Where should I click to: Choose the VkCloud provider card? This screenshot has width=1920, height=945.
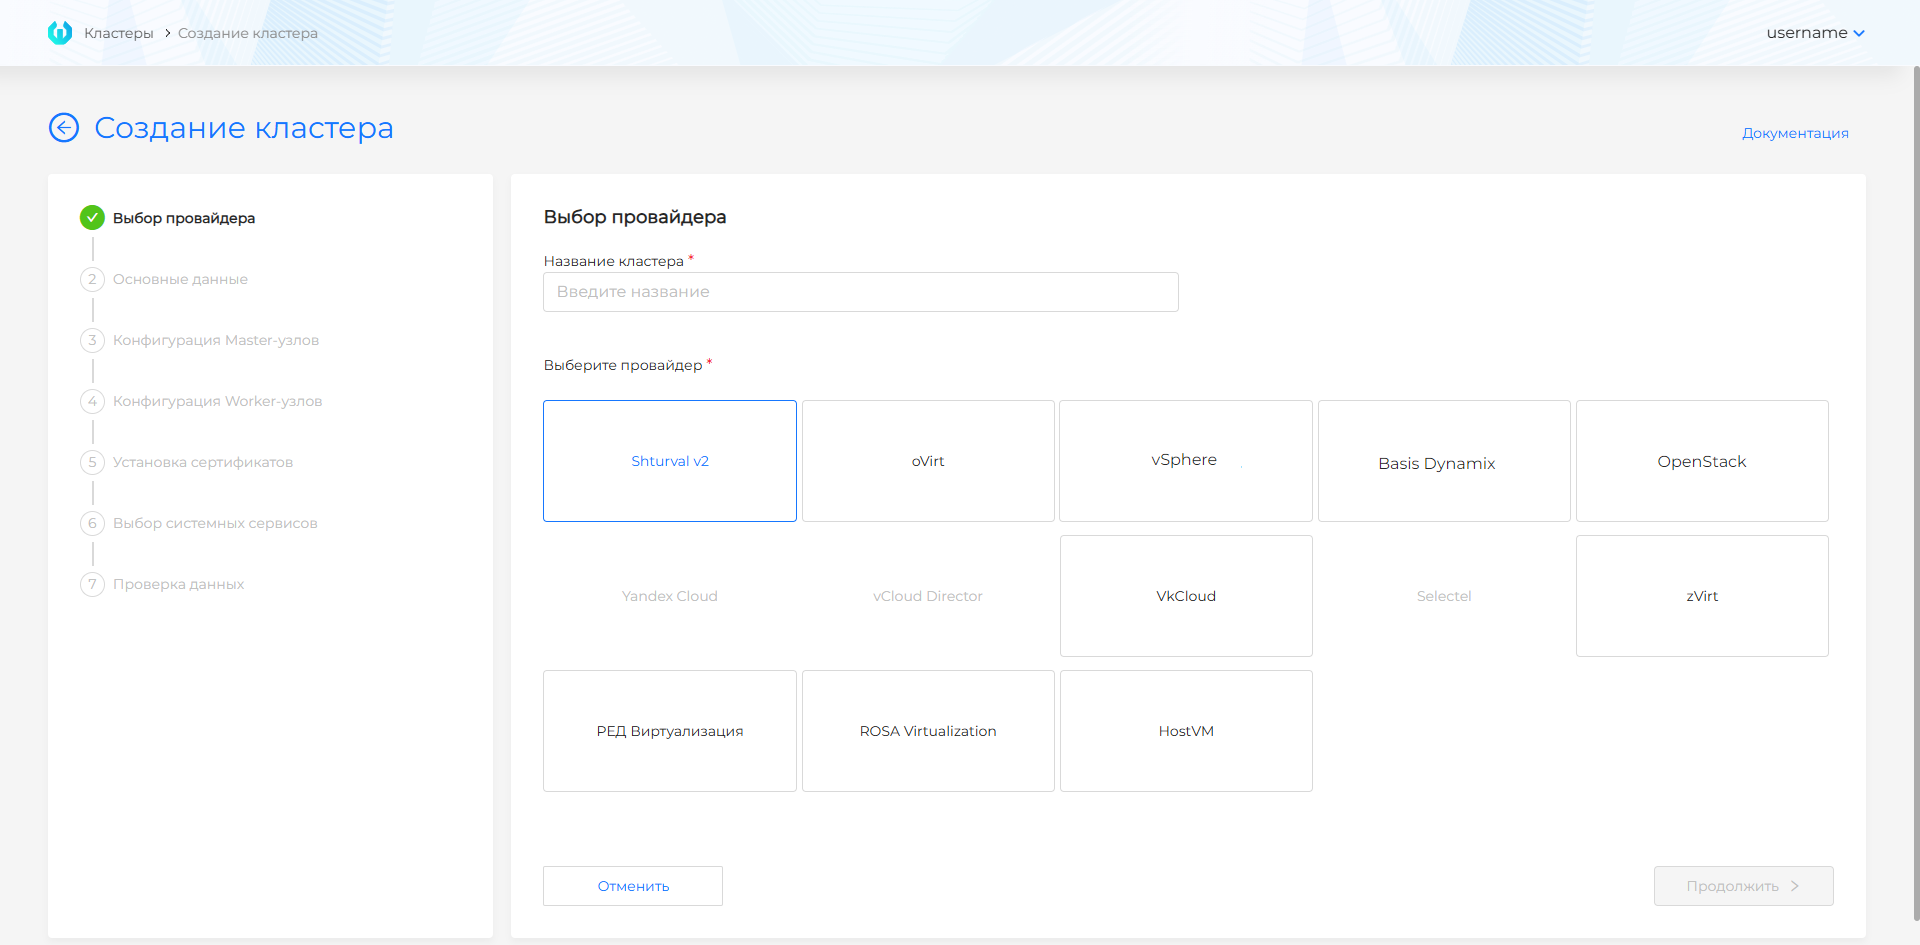tap(1186, 596)
